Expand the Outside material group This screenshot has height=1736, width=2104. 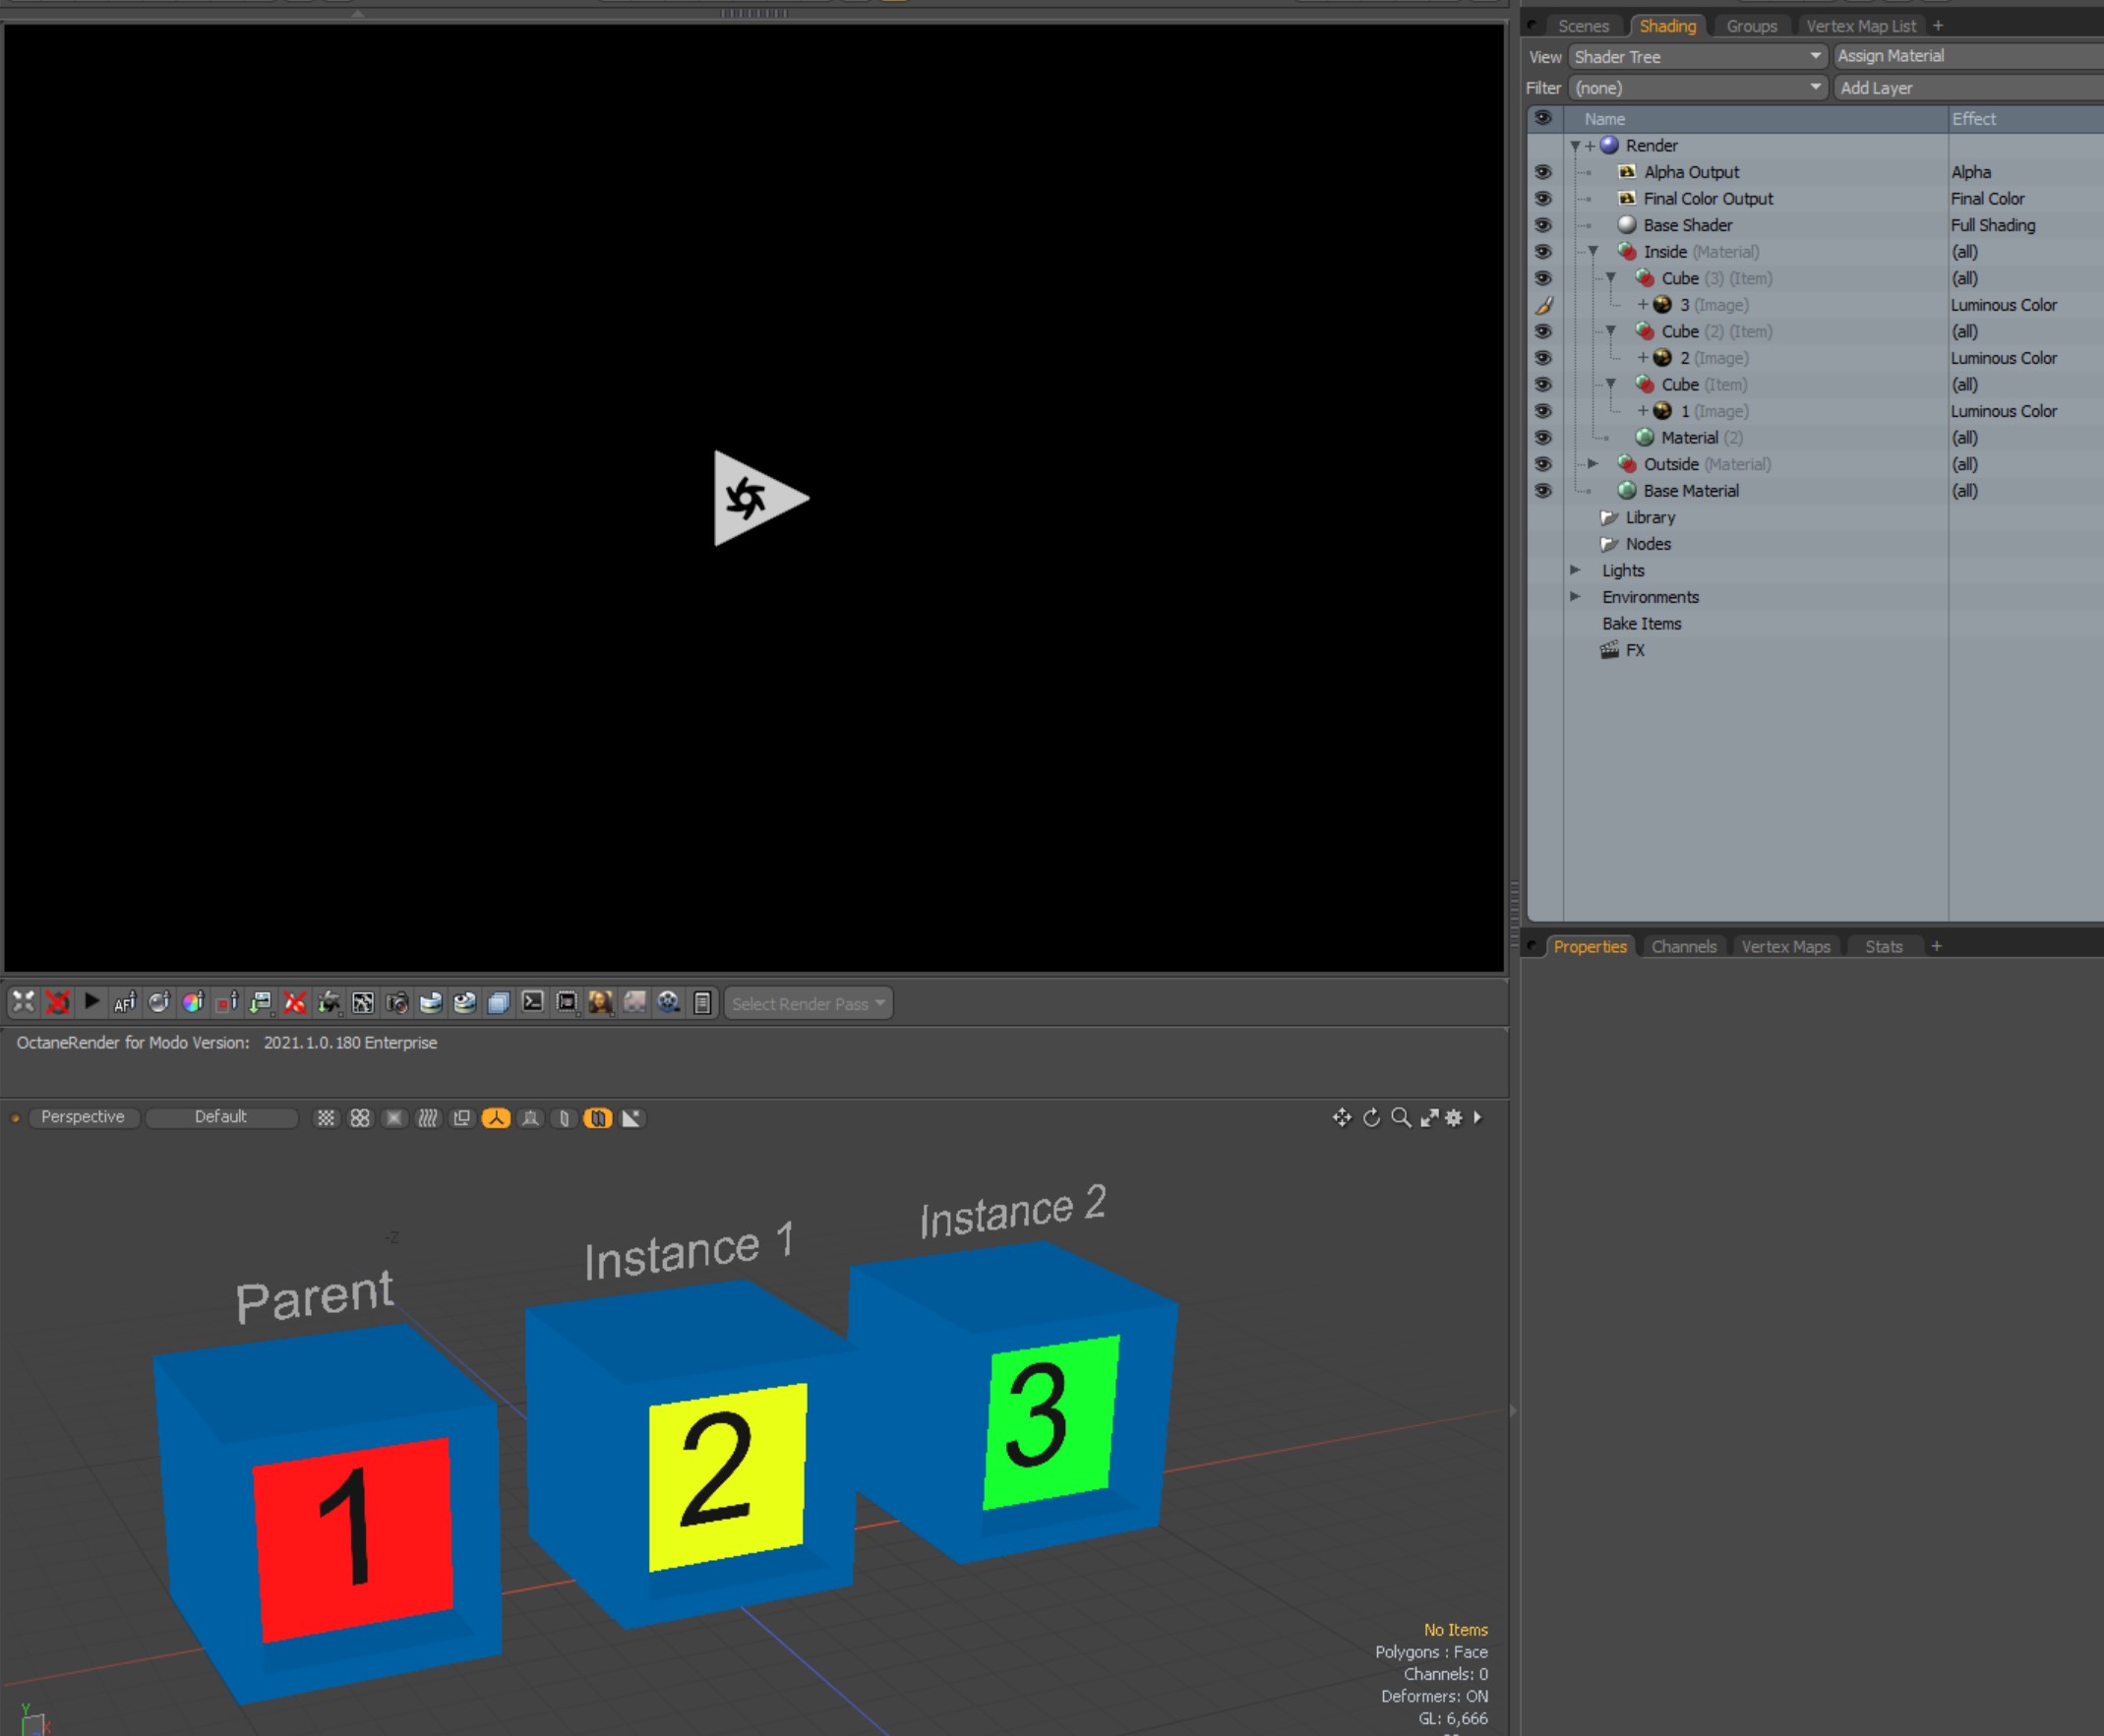1593,464
